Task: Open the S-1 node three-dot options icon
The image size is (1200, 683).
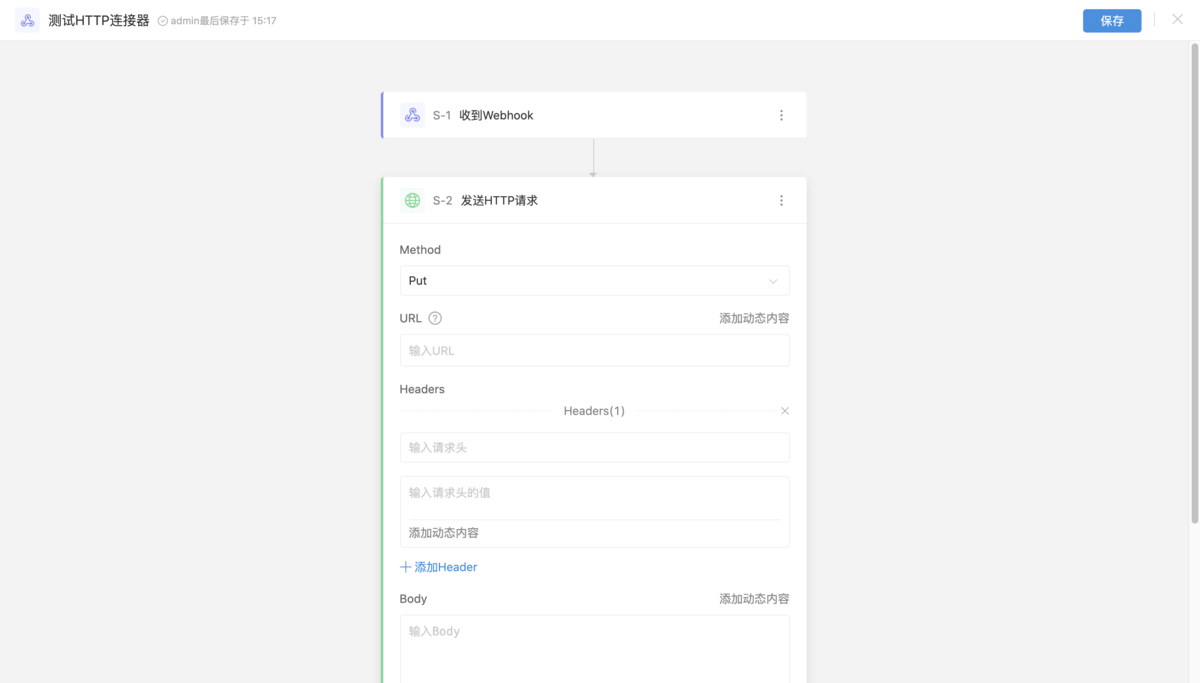Action: pos(782,115)
